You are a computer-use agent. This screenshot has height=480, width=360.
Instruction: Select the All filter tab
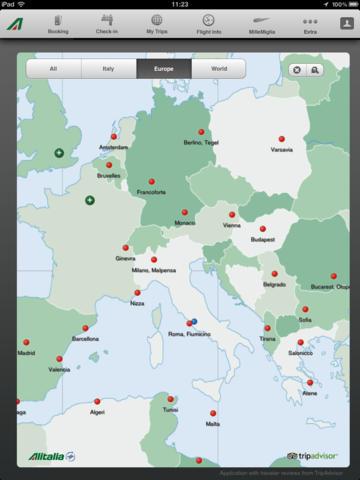54,69
